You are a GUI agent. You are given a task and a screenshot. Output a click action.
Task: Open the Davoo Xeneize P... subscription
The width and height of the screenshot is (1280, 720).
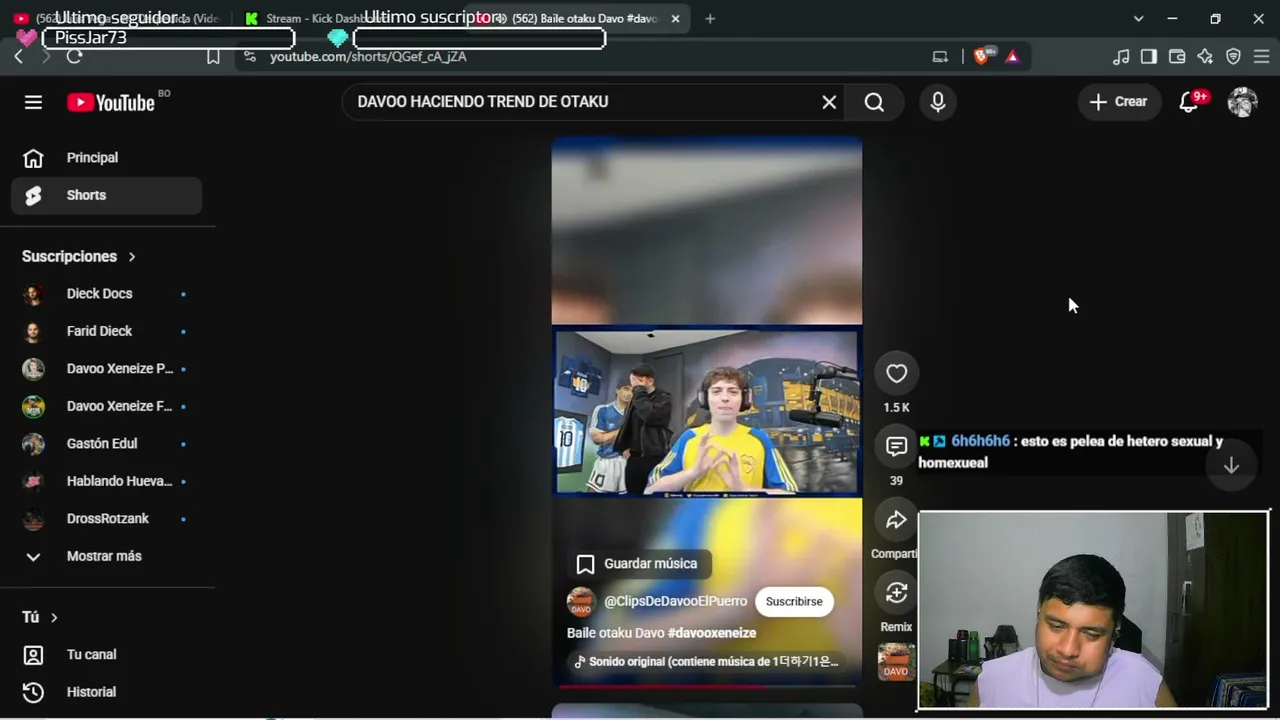tap(107, 369)
